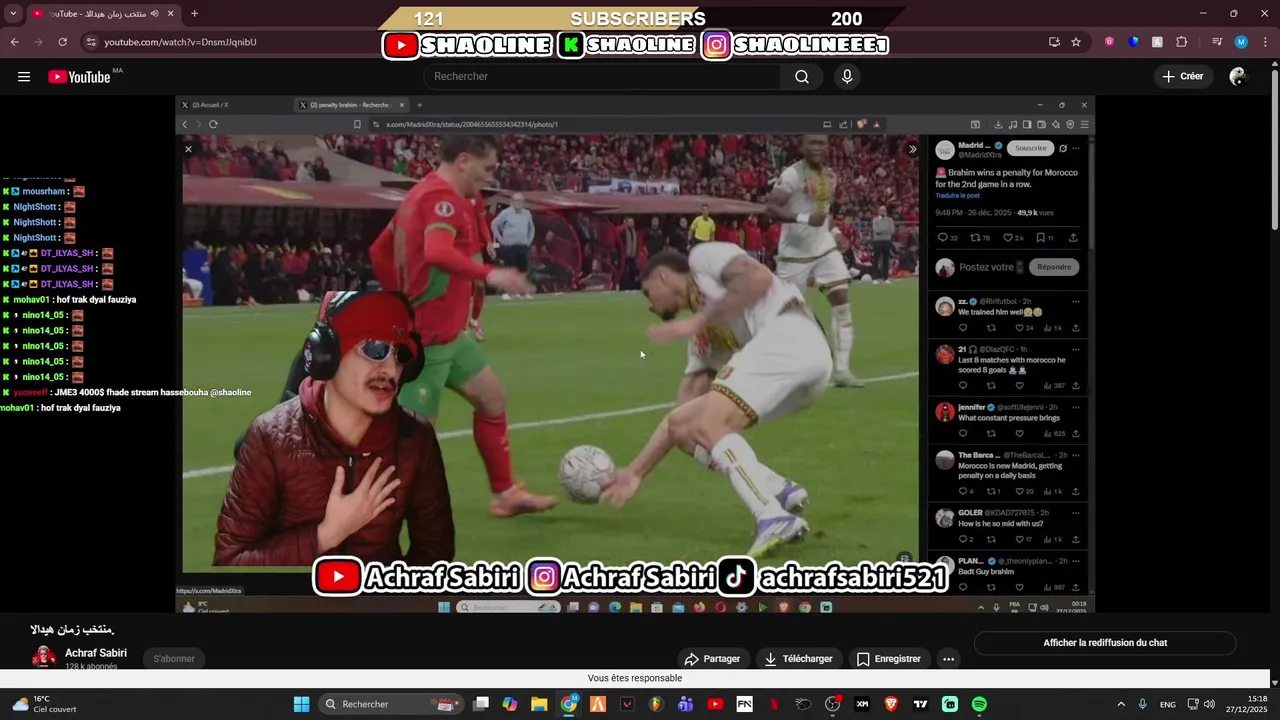The image size is (1280, 720).
Task: Open the FN app on the taskbar
Action: click(x=744, y=704)
